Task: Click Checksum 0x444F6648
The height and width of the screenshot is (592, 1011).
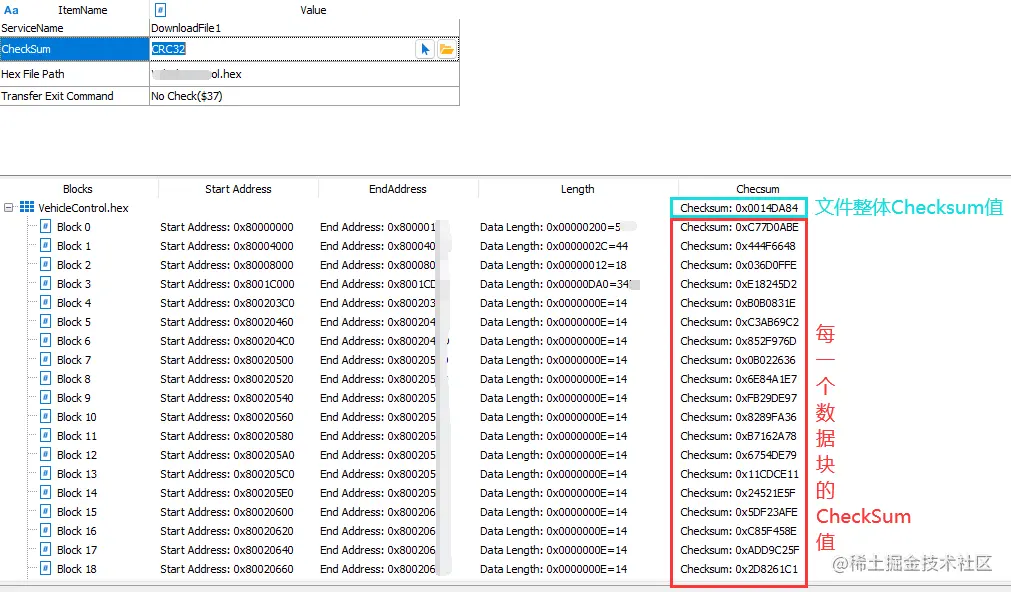Action: click(x=738, y=246)
